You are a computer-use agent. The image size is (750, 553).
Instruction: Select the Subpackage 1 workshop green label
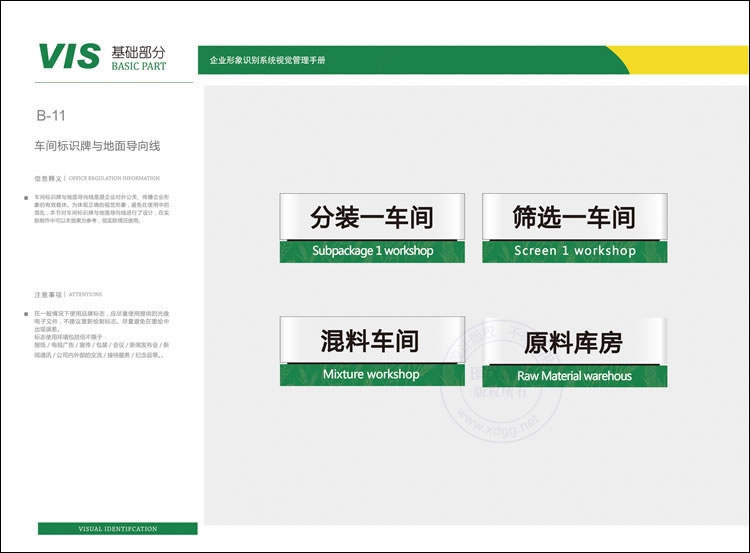[372, 251]
